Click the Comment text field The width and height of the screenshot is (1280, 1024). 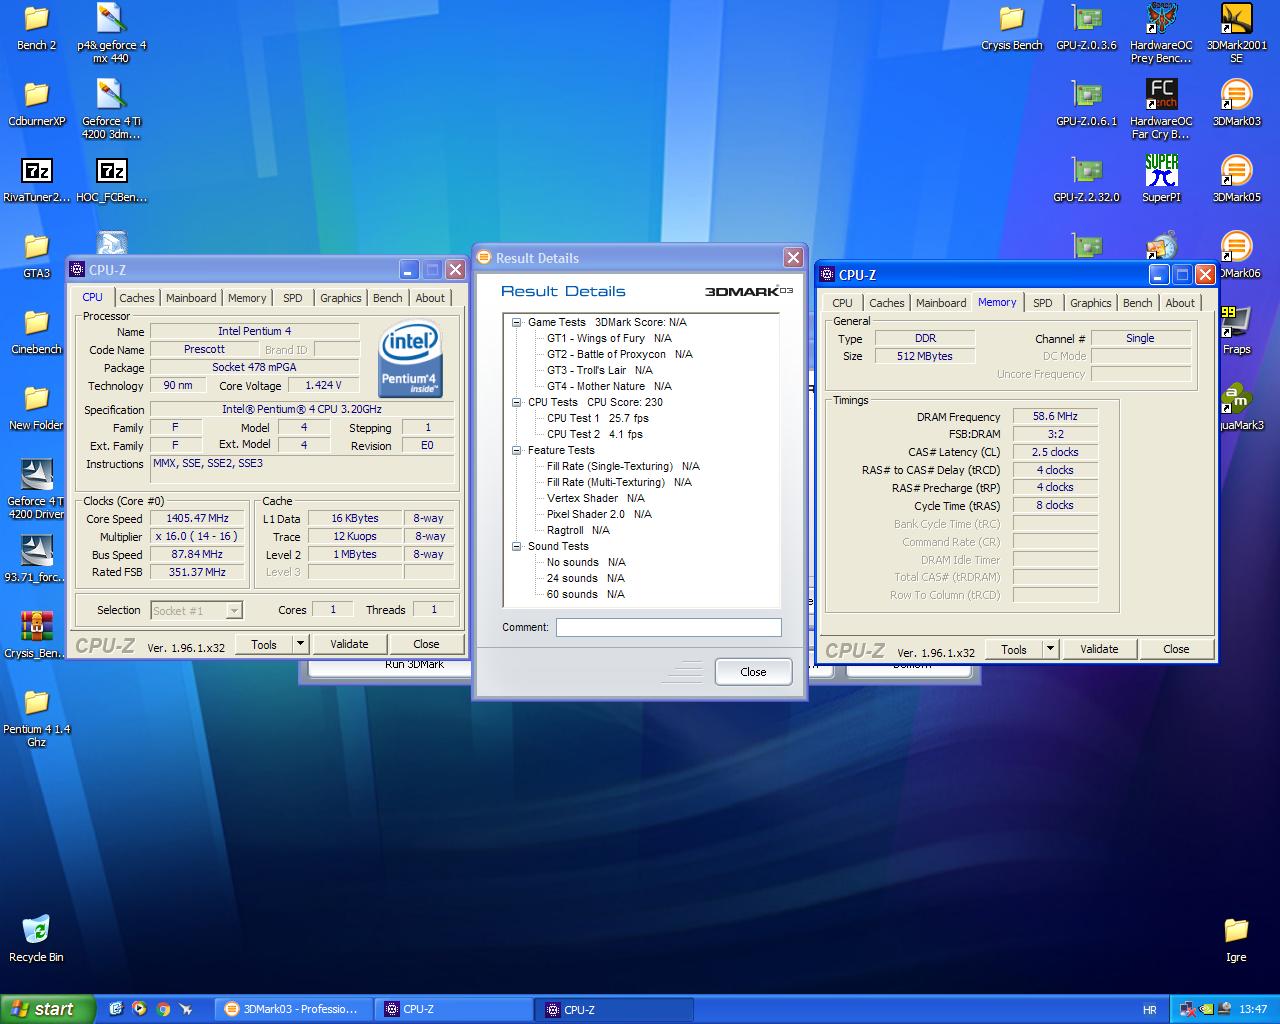coord(668,627)
